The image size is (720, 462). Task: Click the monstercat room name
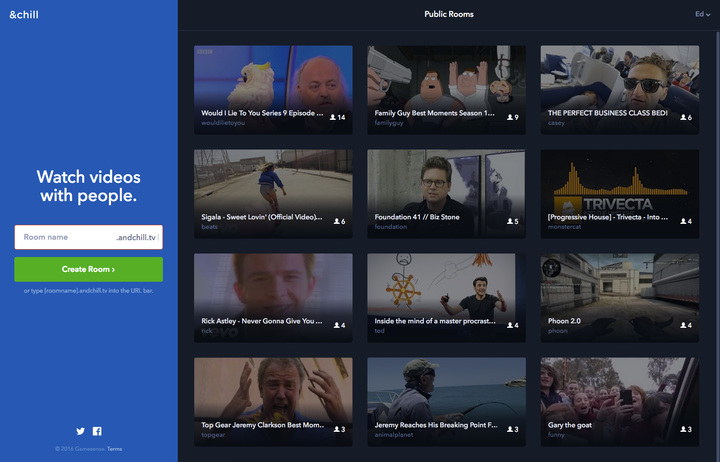(564, 227)
